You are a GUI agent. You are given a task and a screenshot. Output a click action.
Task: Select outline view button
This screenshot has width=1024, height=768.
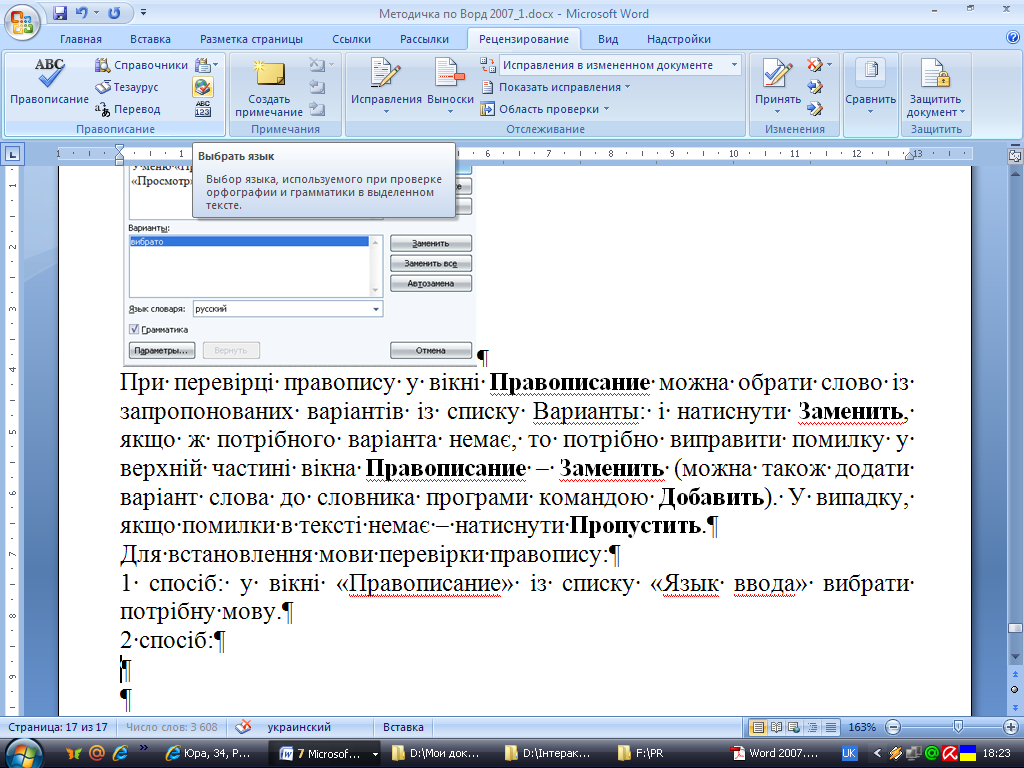click(x=812, y=727)
